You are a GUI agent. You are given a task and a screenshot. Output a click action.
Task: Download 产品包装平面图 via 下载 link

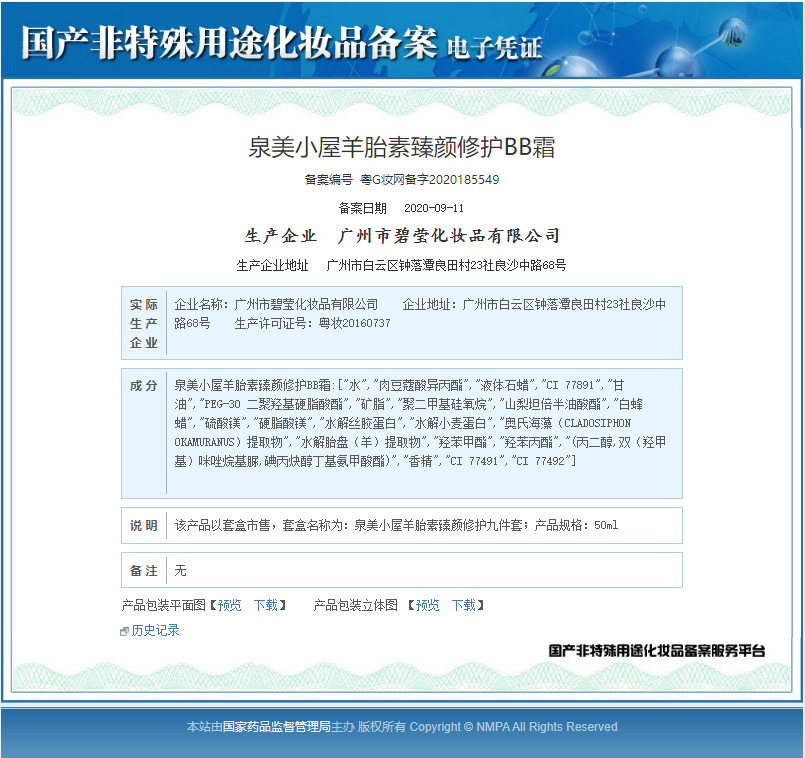(x=265, y=605)
